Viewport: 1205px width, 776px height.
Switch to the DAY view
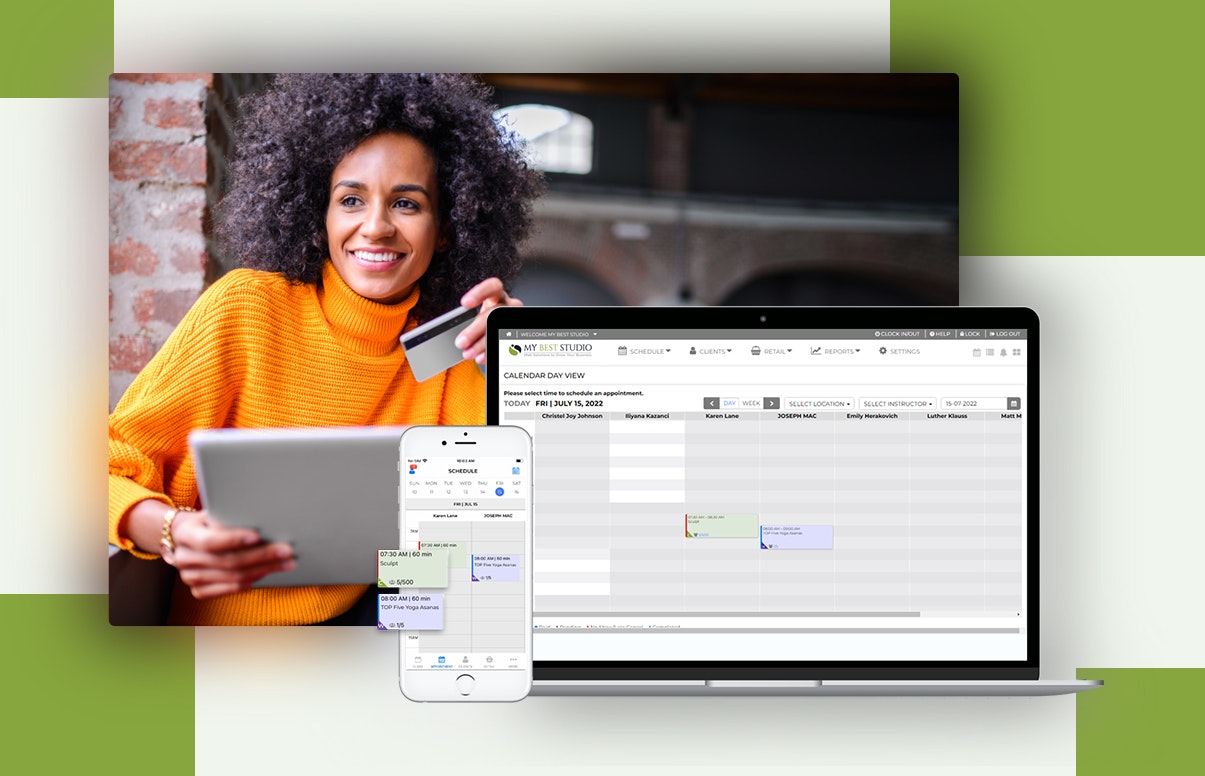tap(729, 403)
